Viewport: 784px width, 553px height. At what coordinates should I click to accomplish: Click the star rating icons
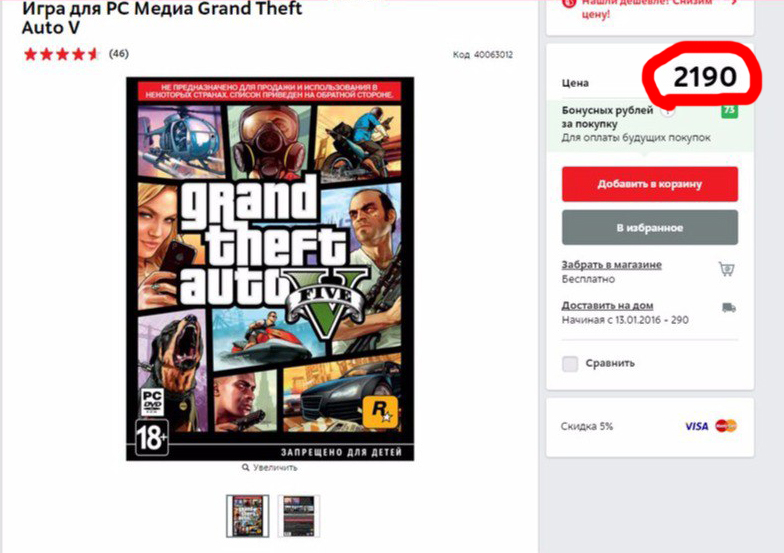(61, 54)
